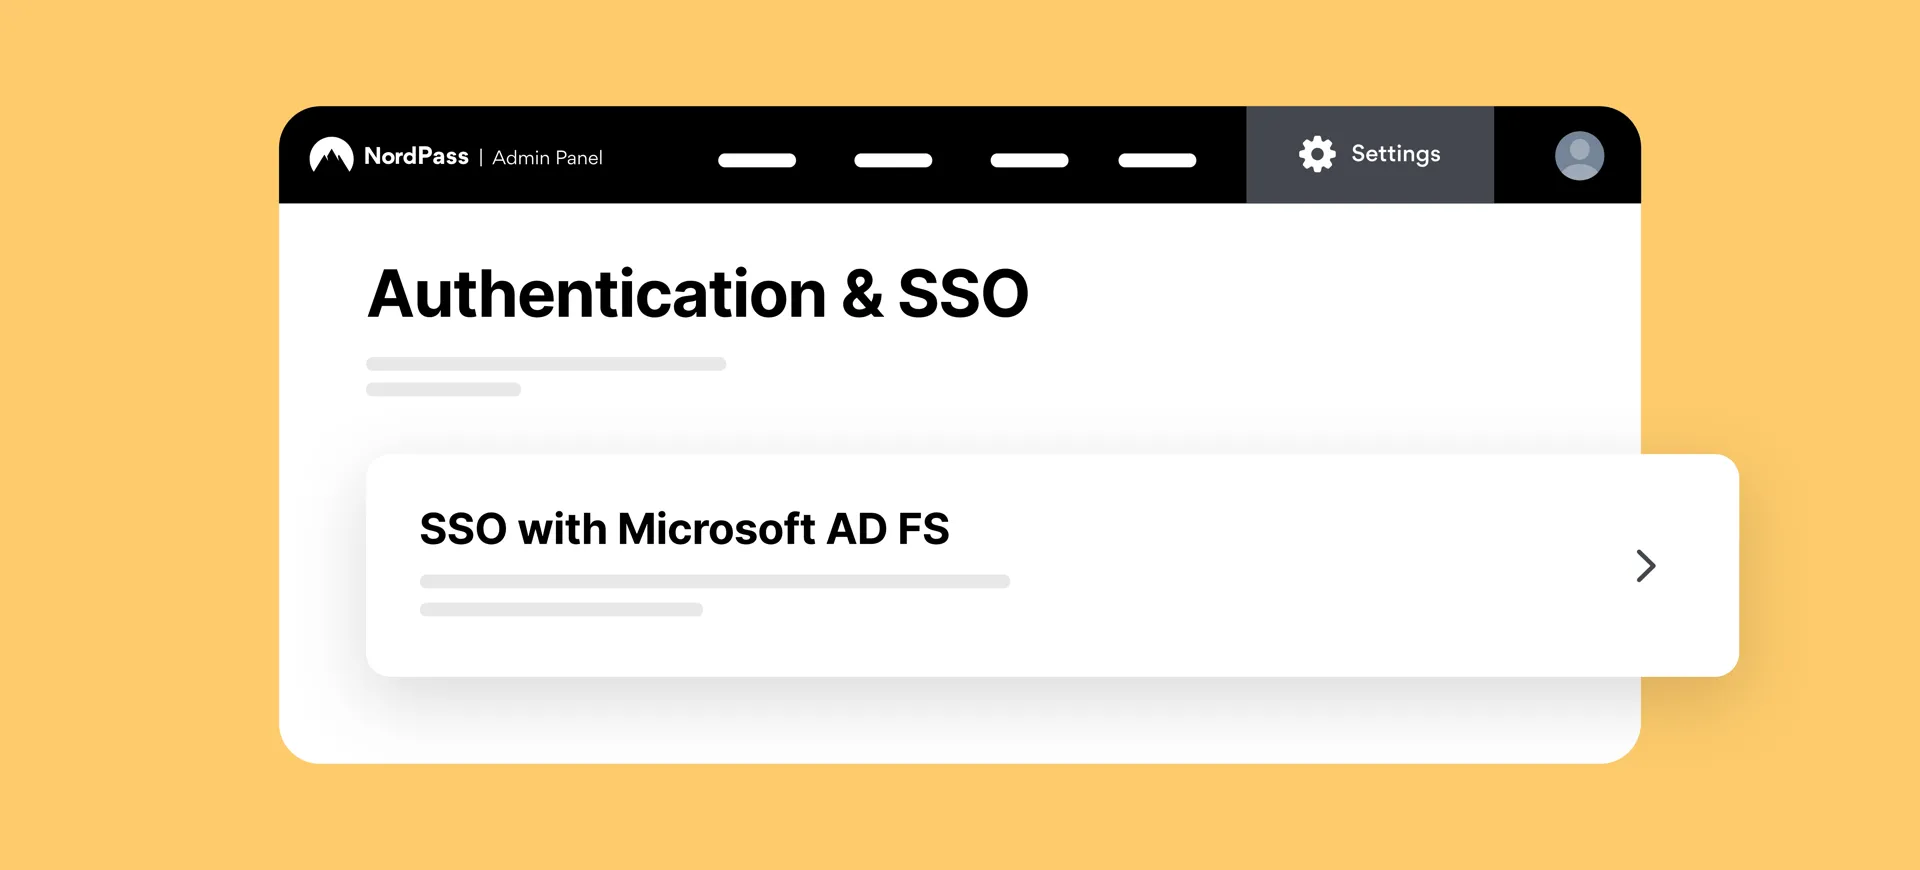Click the Authentication & SSO heading
This screenshot has height=870, width=1920.
click(698, 294)
